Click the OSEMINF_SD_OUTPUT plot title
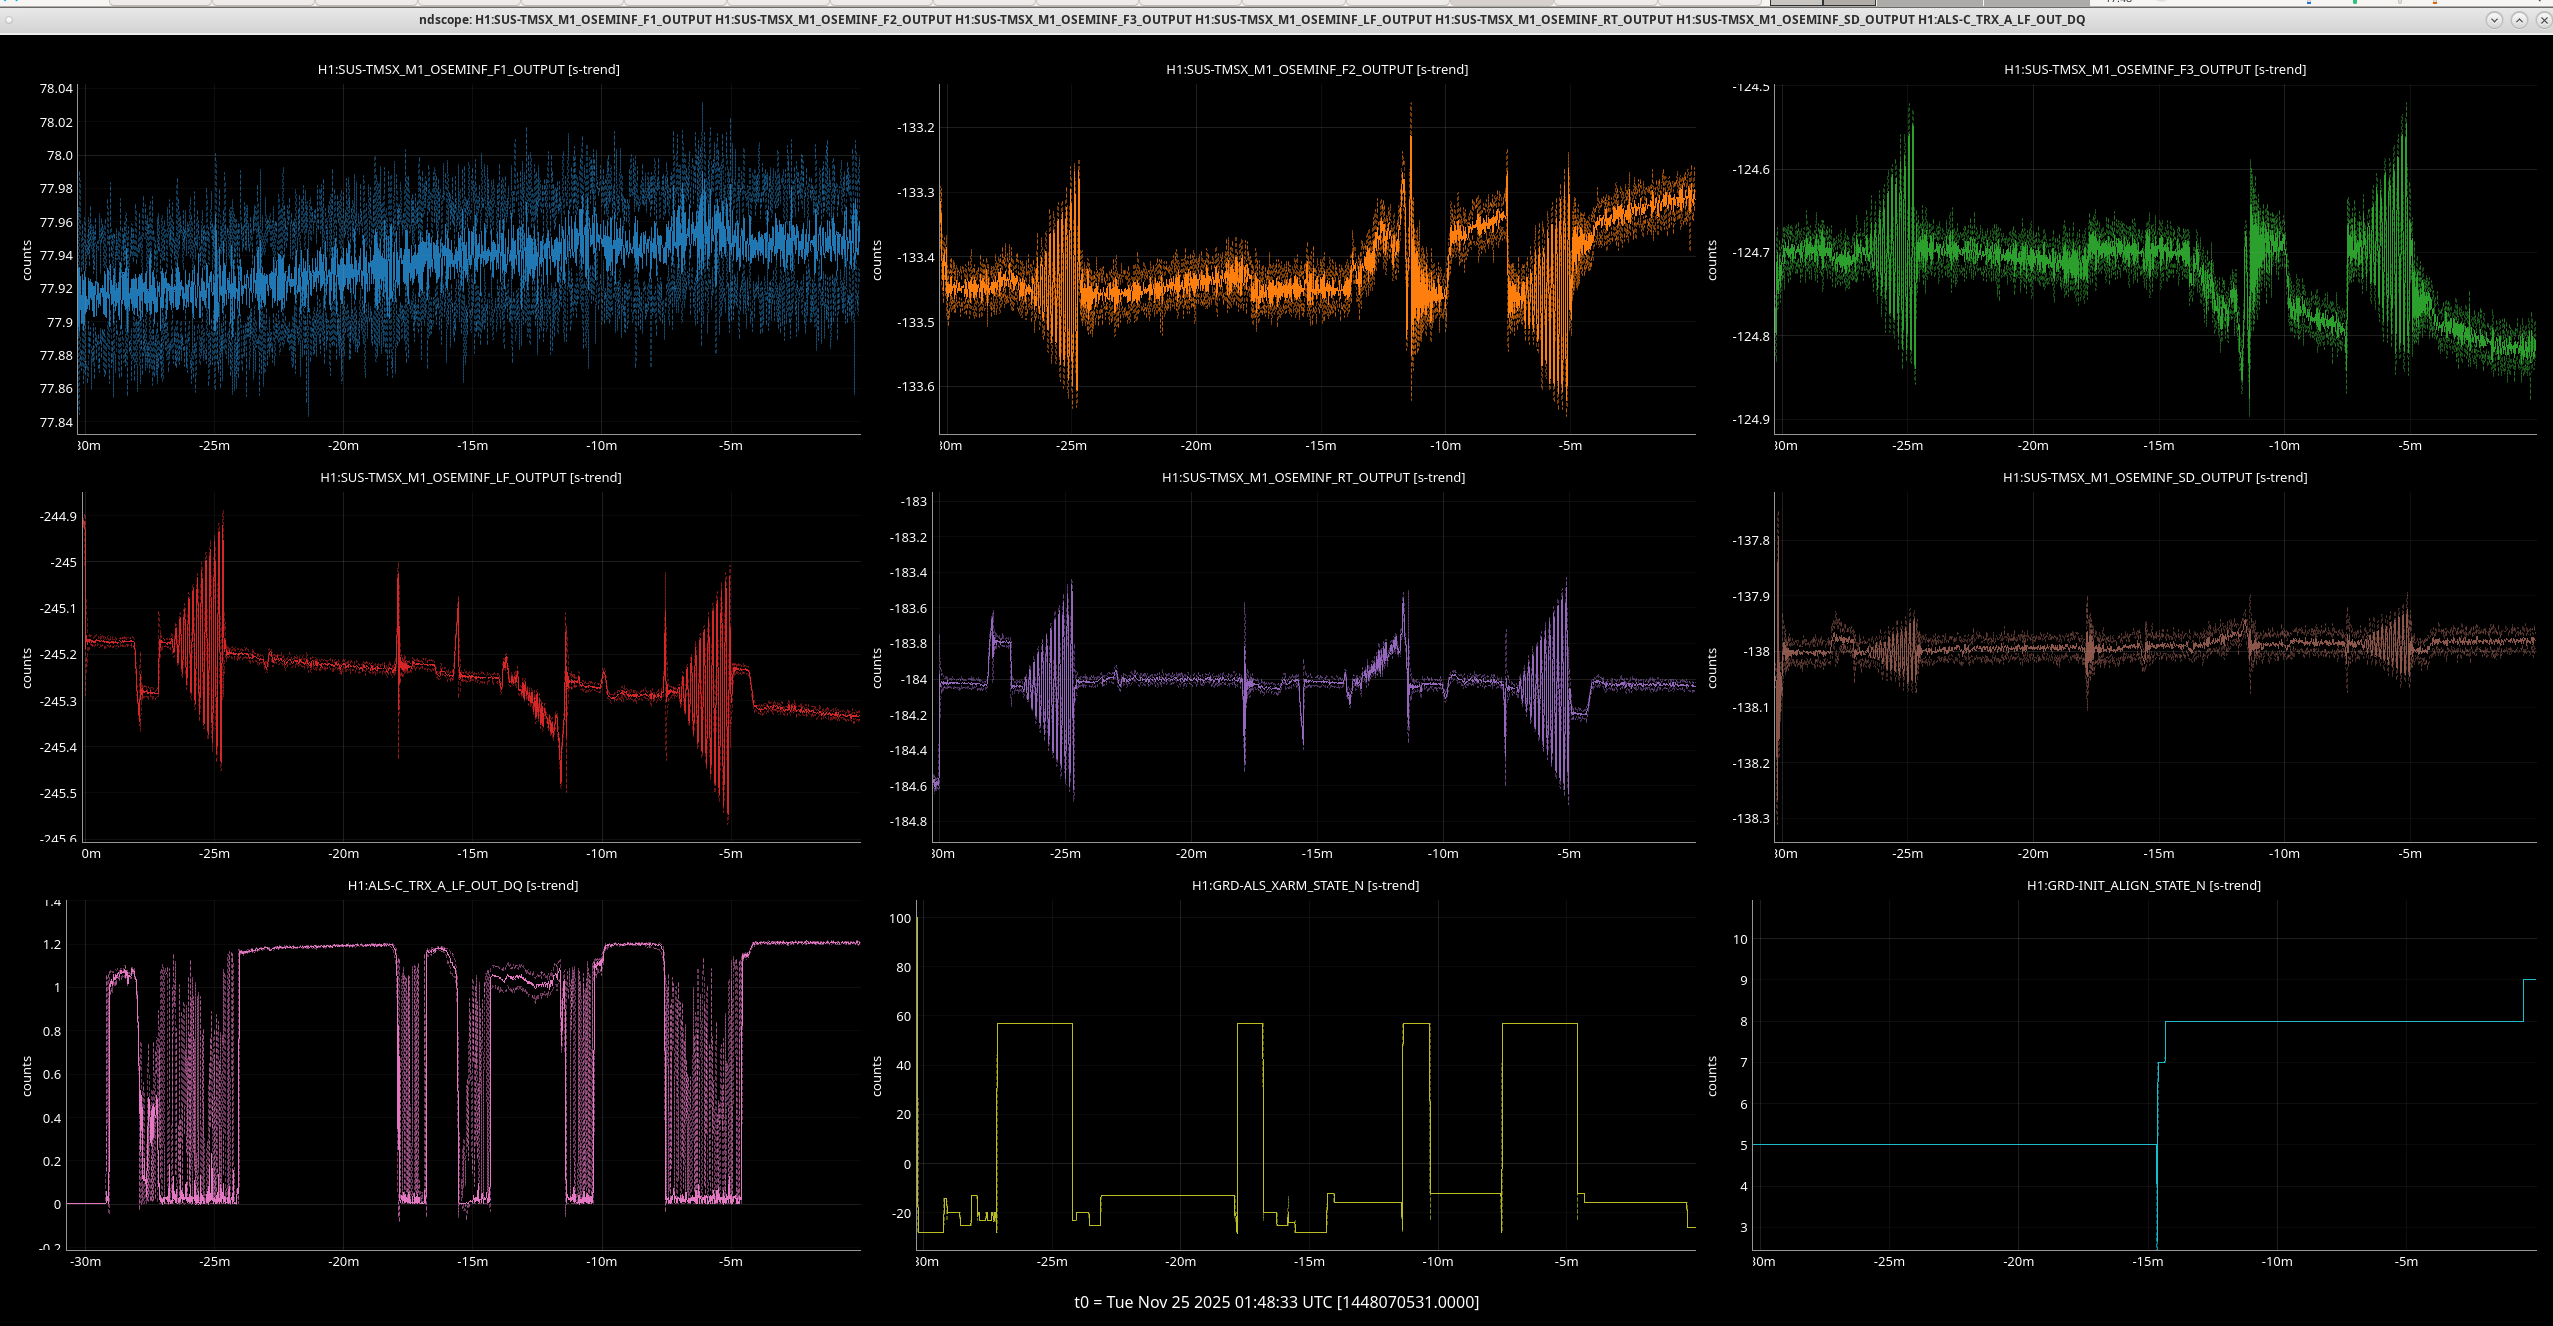The height and width of the screenshot is (1326, 2553). [x=2154, y=477]
